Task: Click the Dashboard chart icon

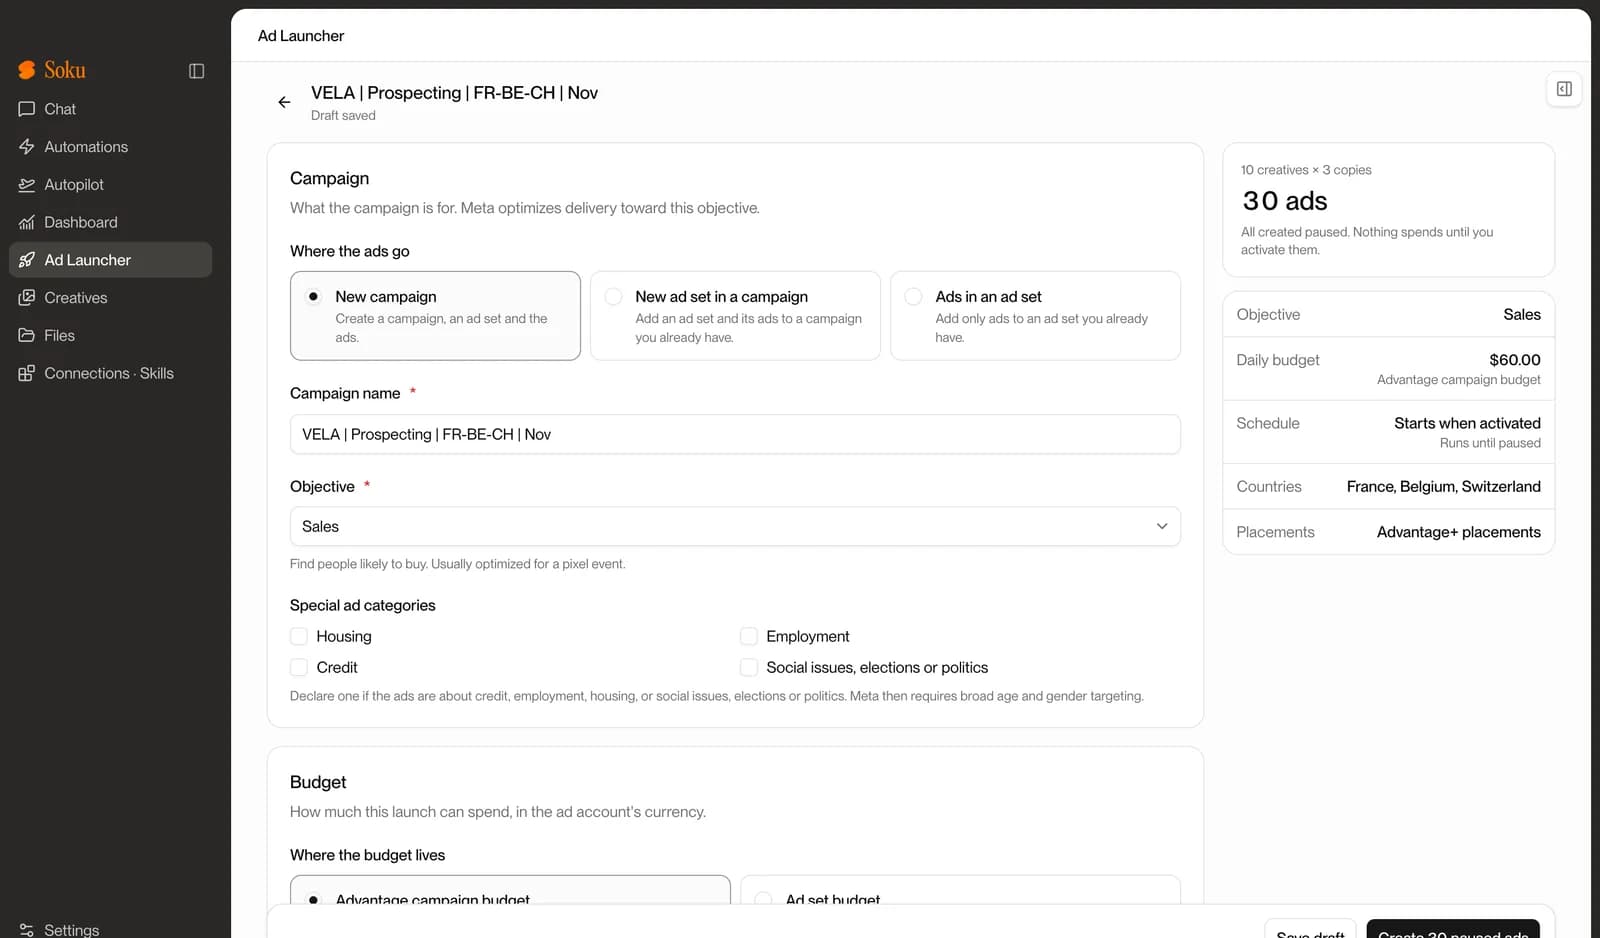Action: (27, 223)
